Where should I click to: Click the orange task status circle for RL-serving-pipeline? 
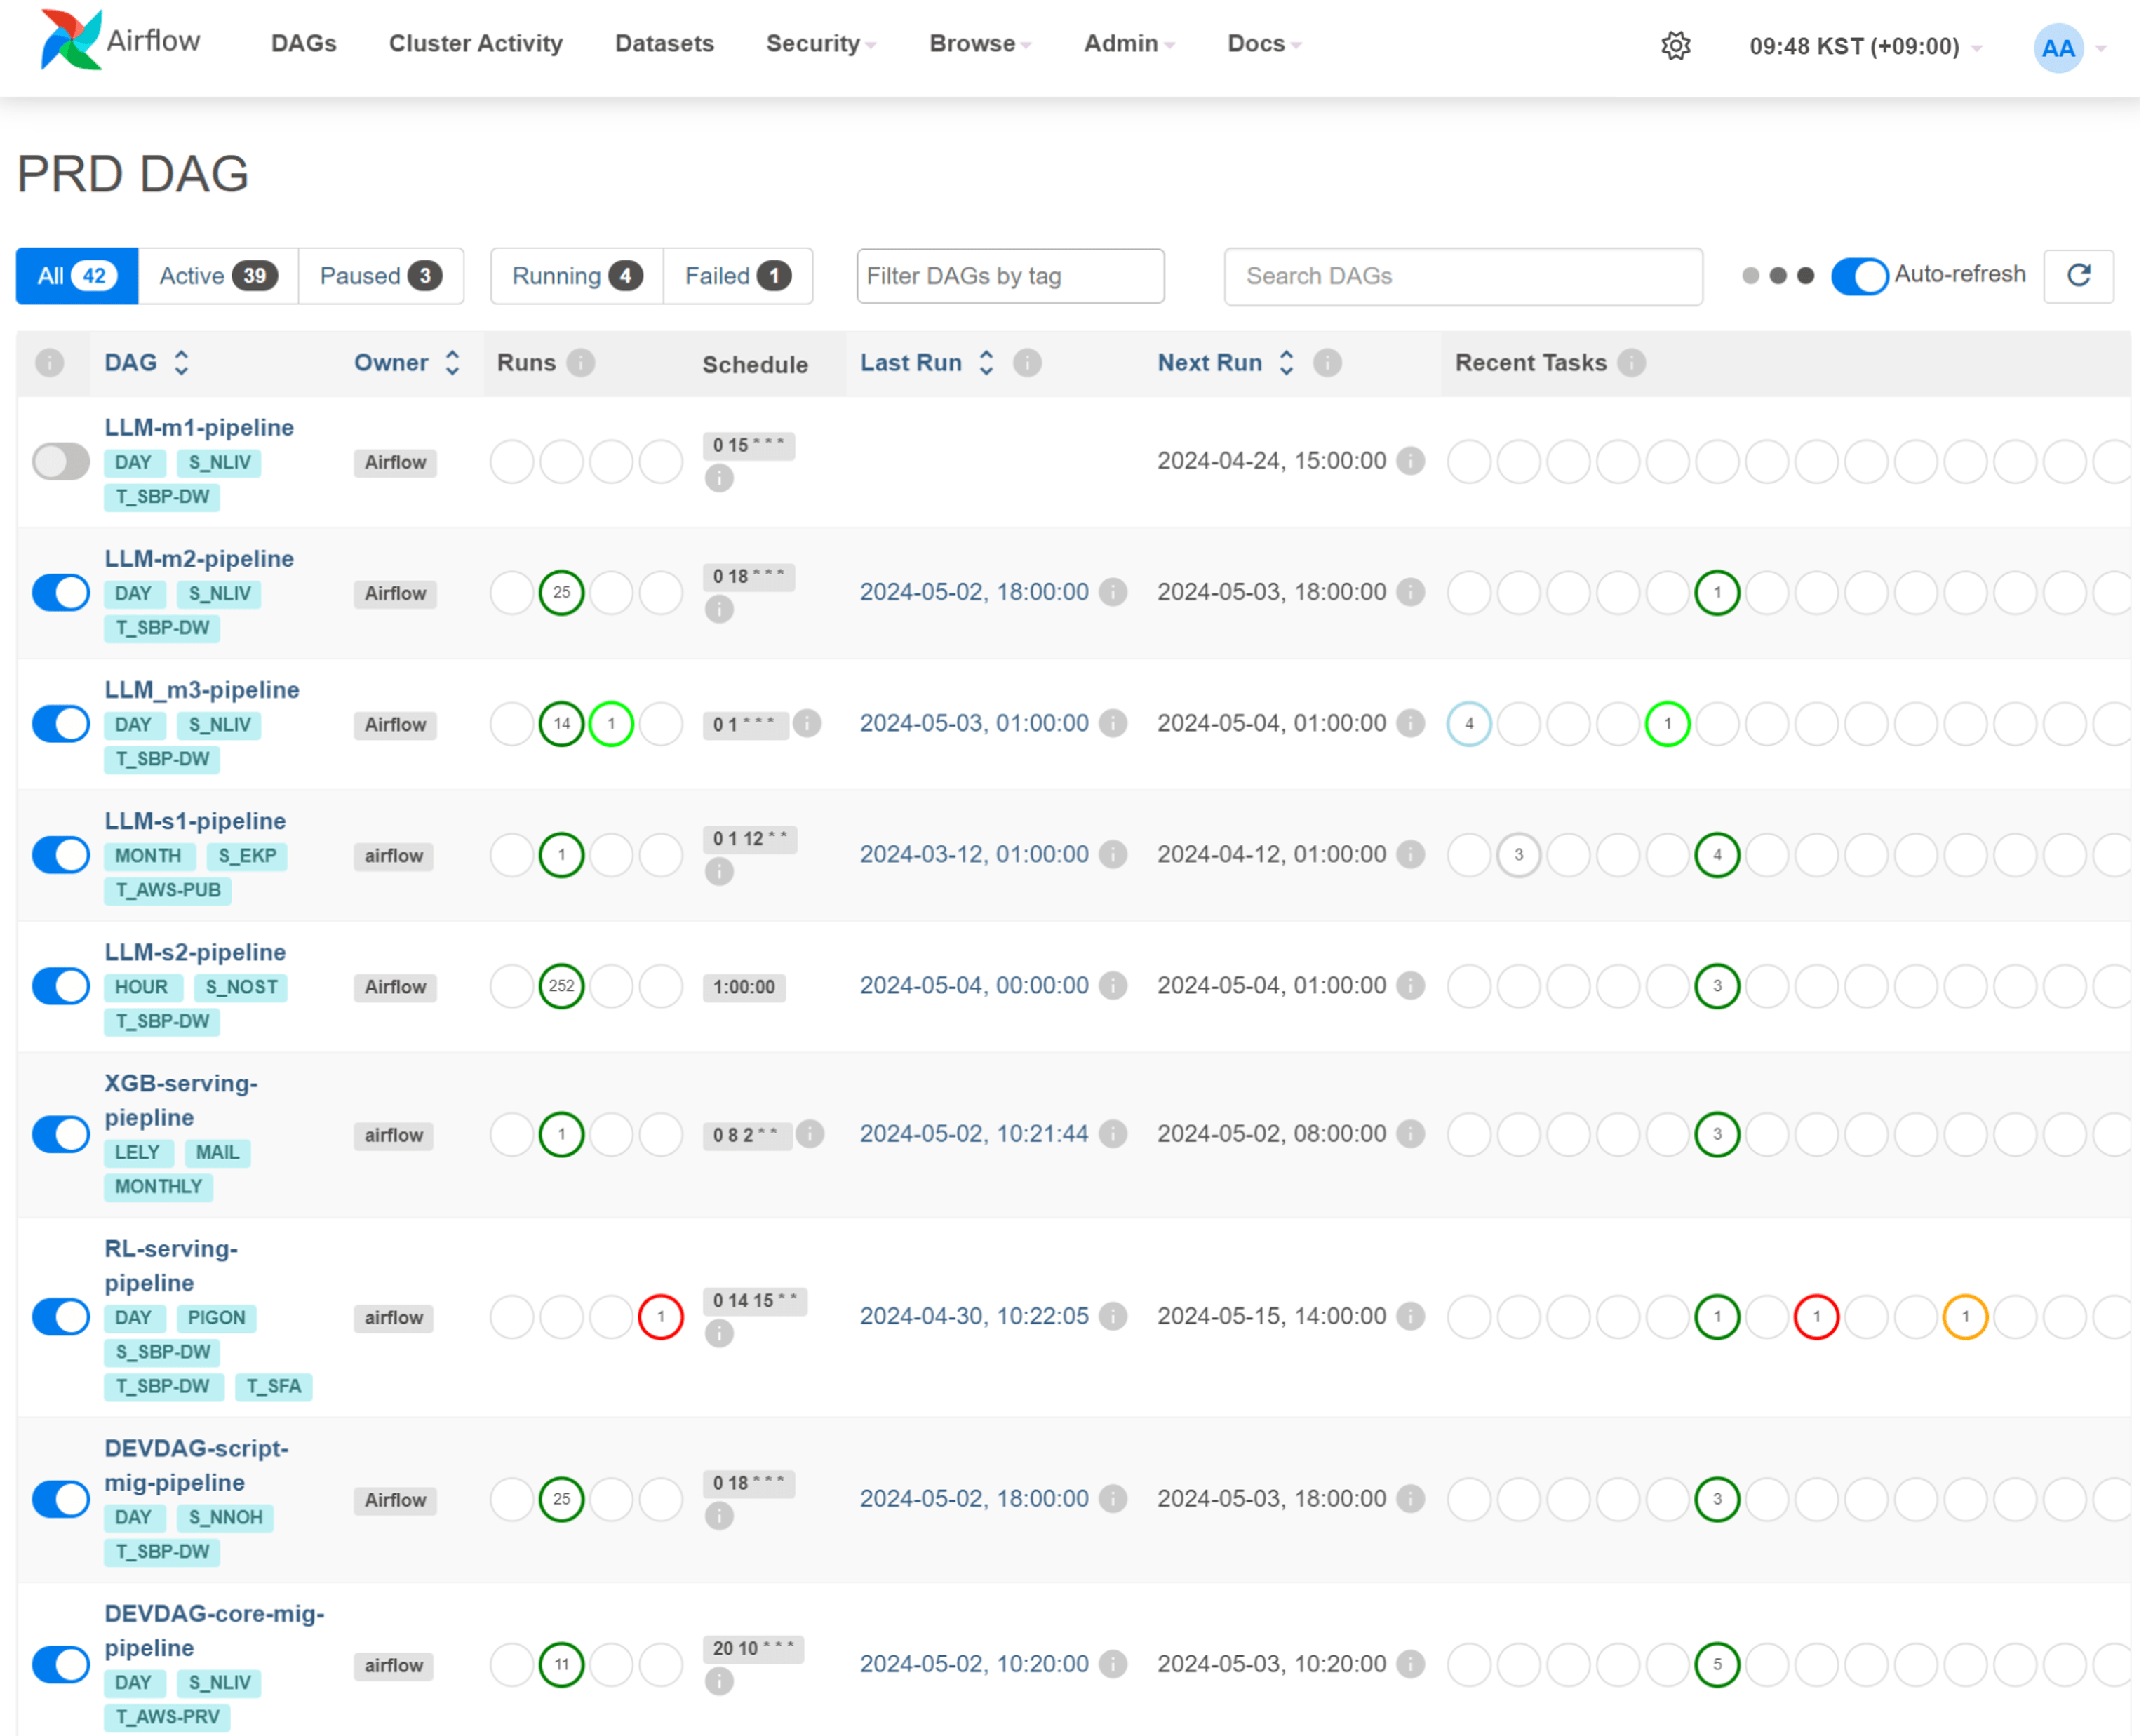pyautogui.click(x=1964, y=1317)
